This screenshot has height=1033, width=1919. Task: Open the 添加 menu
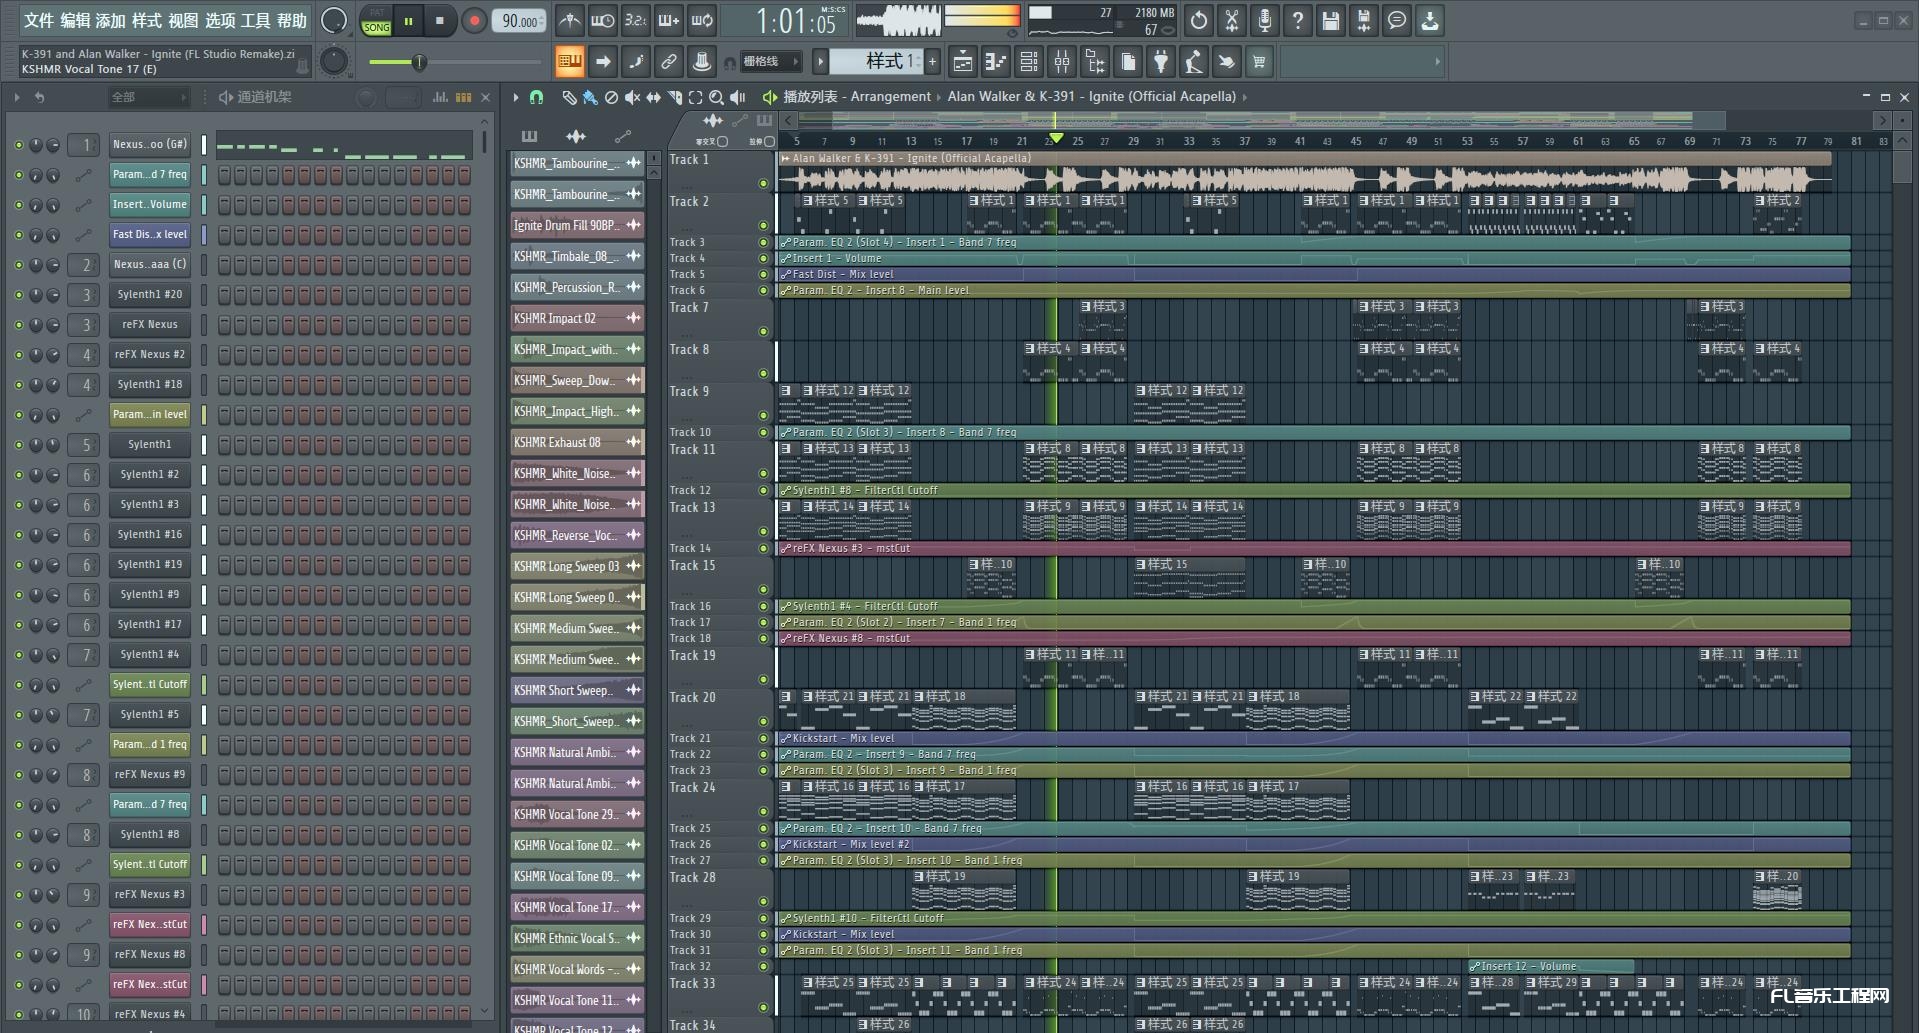point(110,20)
